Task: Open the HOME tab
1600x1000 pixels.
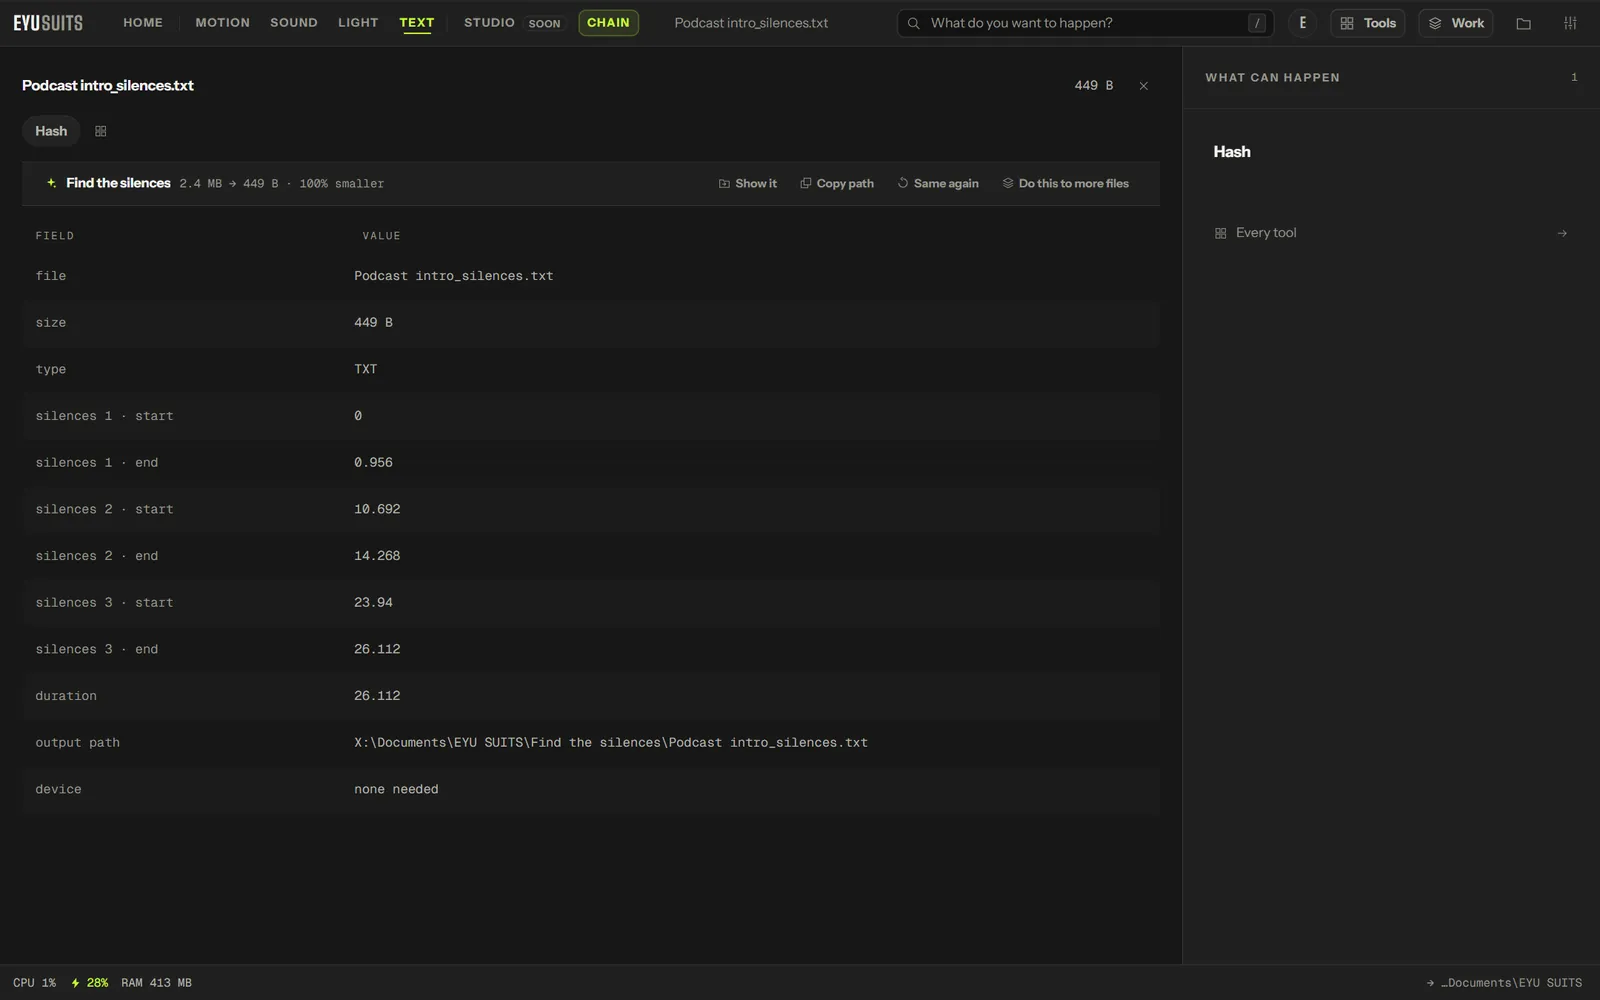Action: [143, 23]
